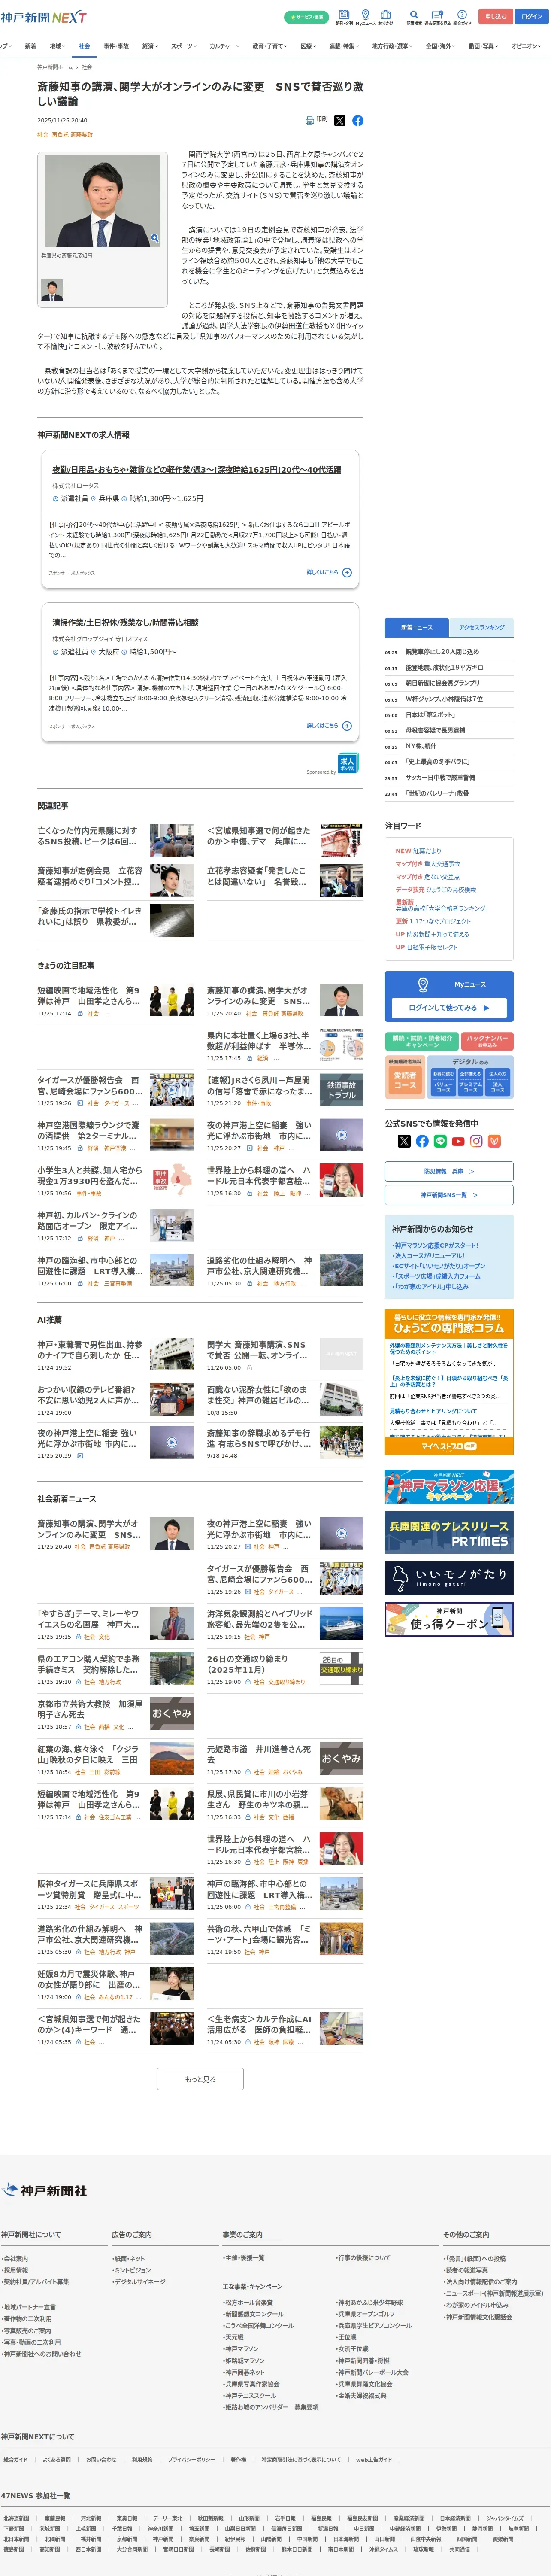Click 26日の交通取り締まり thumbnail
This screenshot has height=2576, width=551.
[x=341, y=1668]
